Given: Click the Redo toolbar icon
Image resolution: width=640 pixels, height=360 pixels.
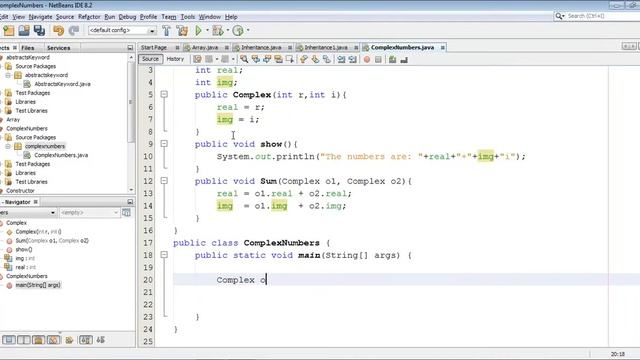Looking at the screenshot, I should 74,31.
